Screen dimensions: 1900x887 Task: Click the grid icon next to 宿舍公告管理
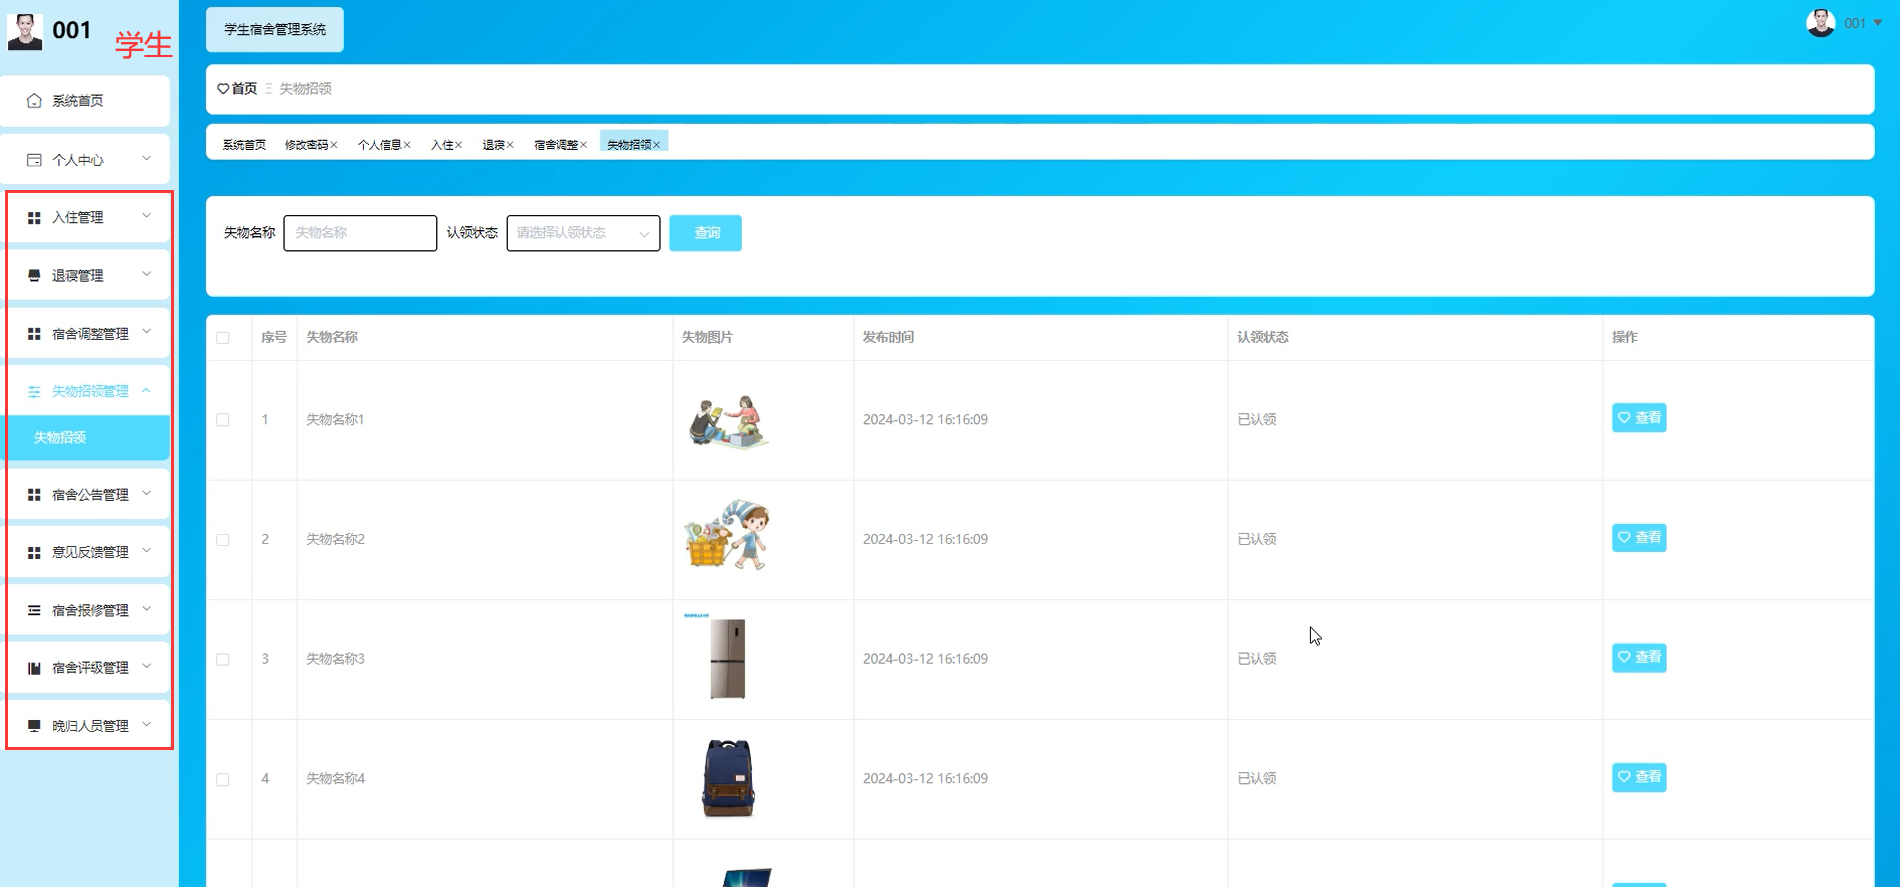[x=34, y=495]
